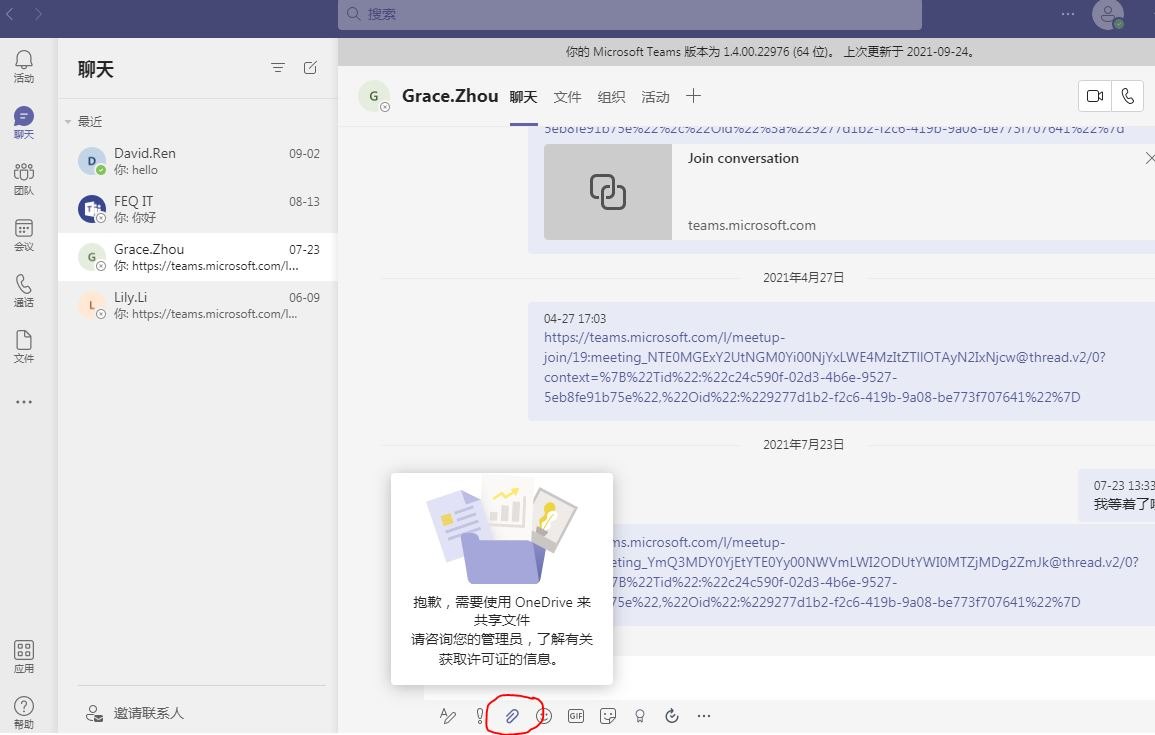Click the Approvals loop icon in toolbar

pyautogui.click(x=672, y=716)
